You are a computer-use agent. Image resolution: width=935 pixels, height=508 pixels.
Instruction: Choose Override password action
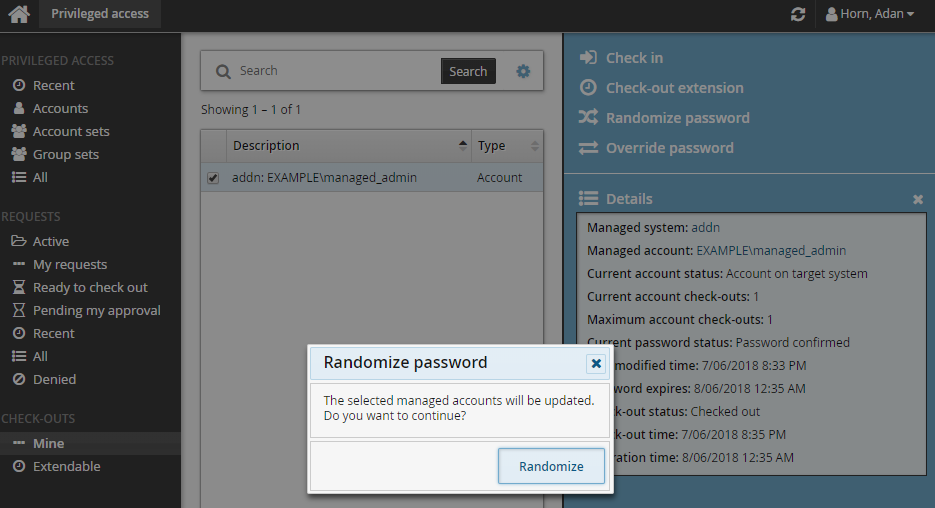[669, 148]
